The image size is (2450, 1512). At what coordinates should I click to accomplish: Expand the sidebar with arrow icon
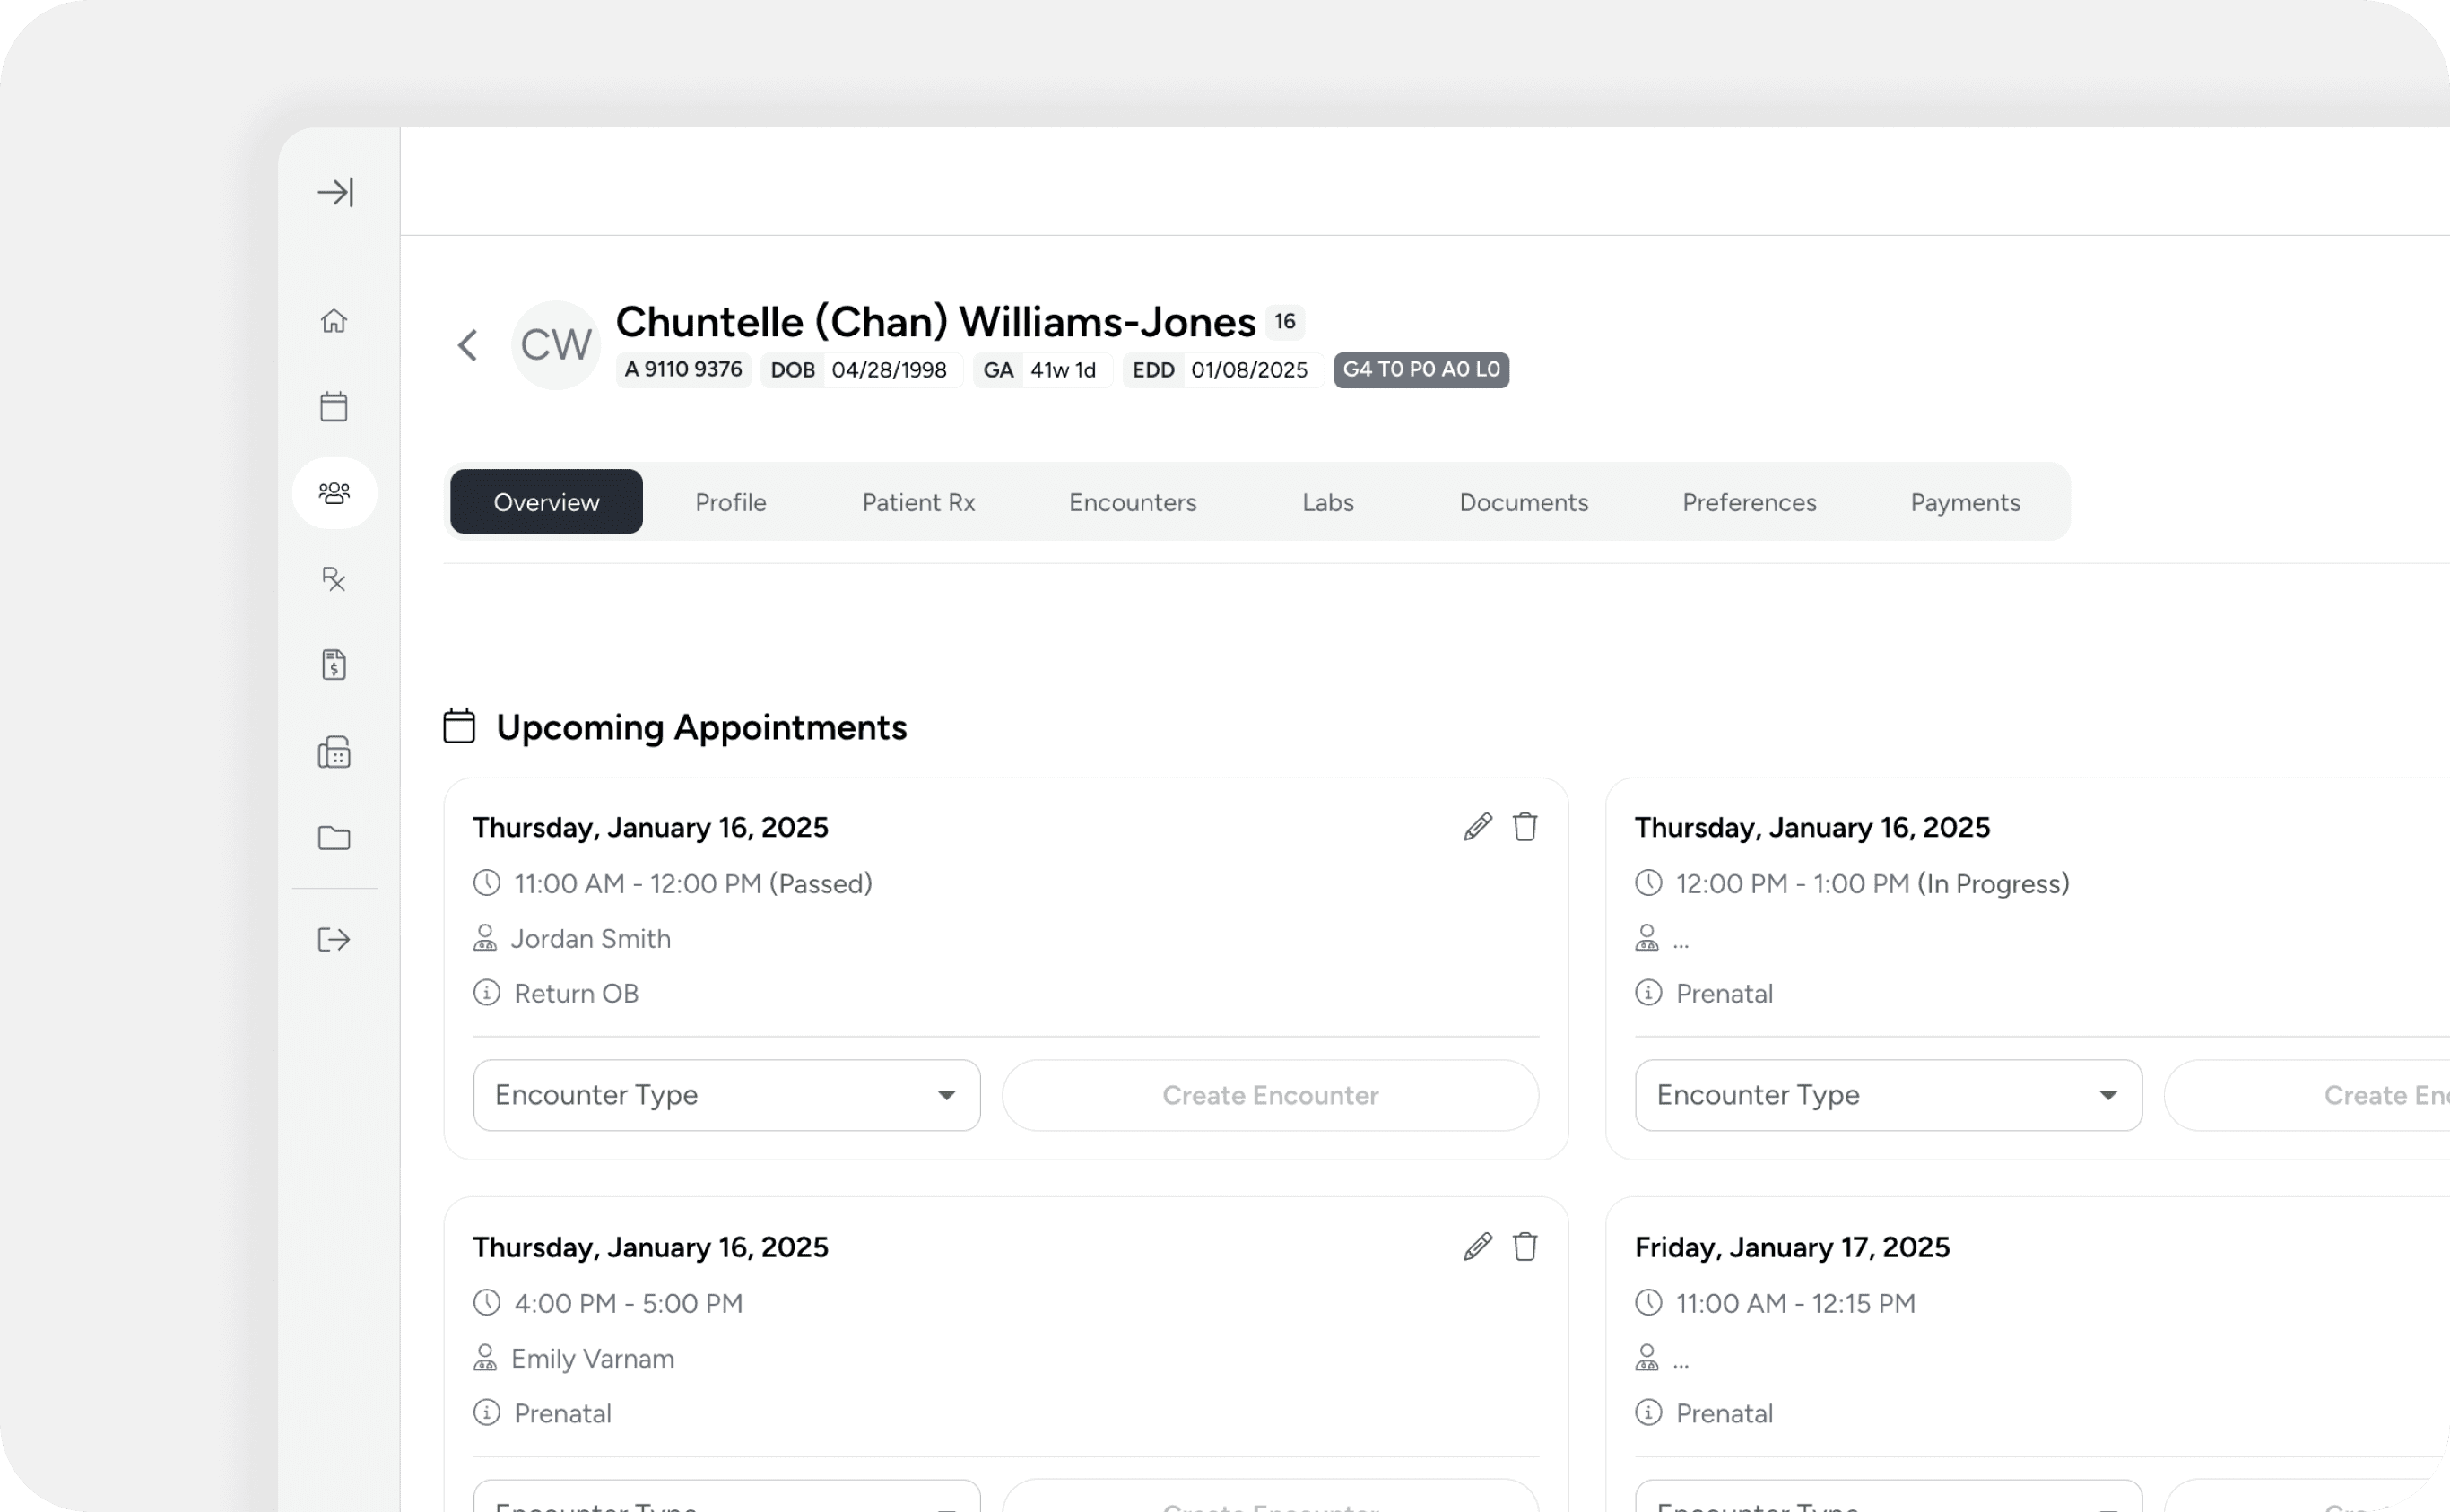[335, 192]
